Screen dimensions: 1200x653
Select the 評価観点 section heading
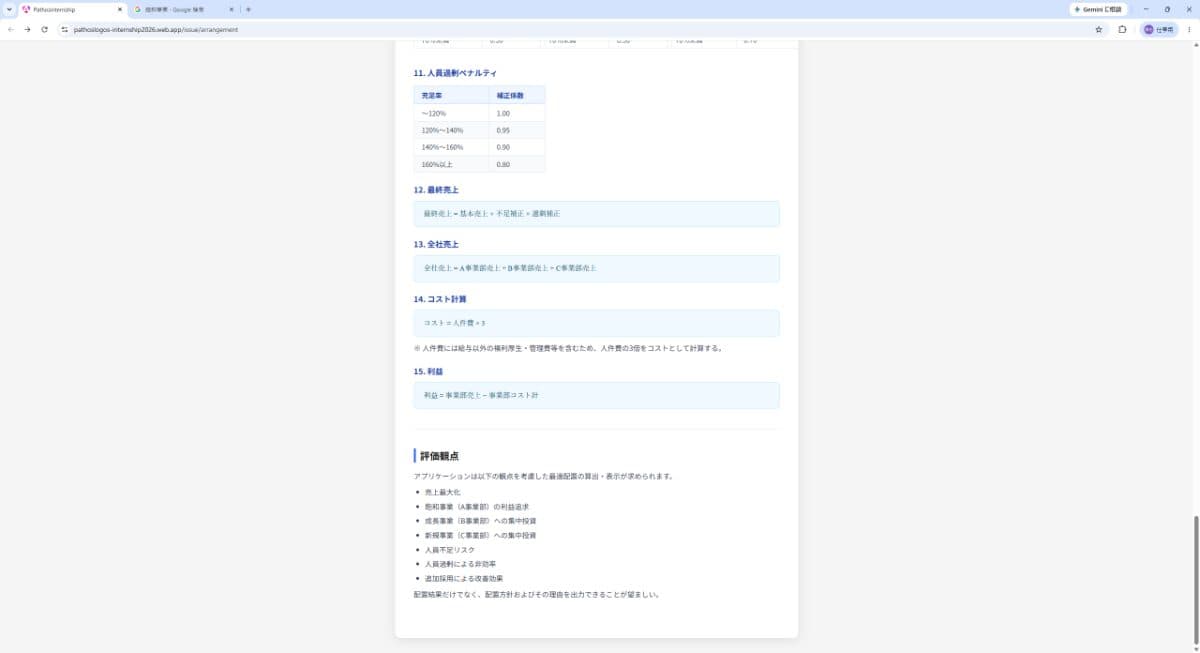[x=439, y=456]
